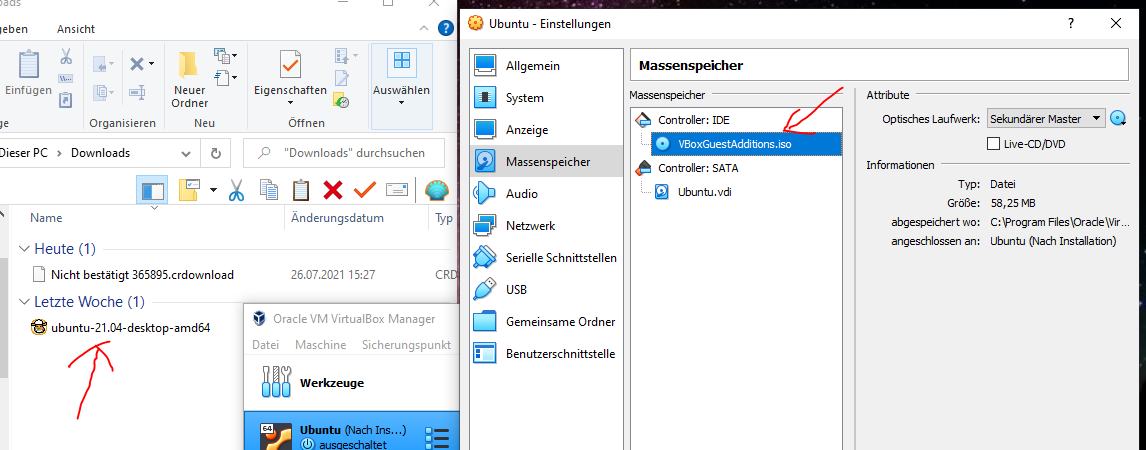This screenshot has width=1146, height=450.
Task: Open Gemeinsame Ordner settings
Action: click(547, 321)
